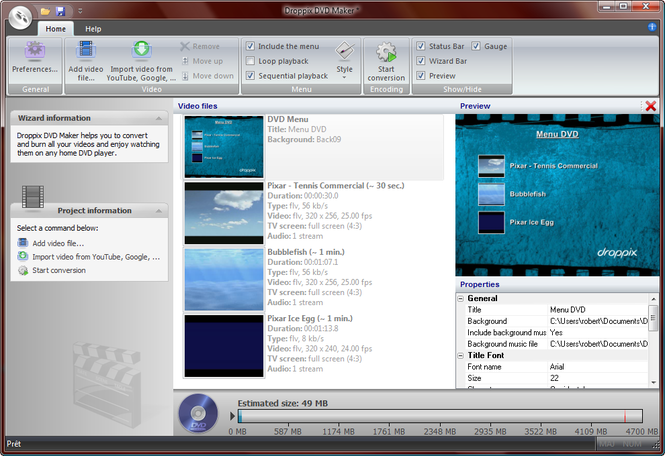This screenshot has height=456, width=665.
Task: Close the Preview pane with red X
Action: click(x=651, y=106)
